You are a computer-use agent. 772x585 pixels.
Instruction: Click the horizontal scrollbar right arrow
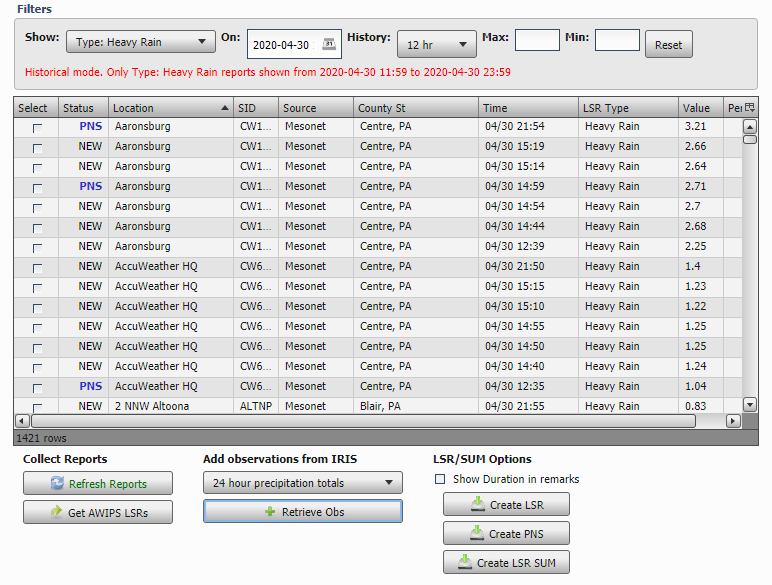pyautogui.click(x=733, y=421)
